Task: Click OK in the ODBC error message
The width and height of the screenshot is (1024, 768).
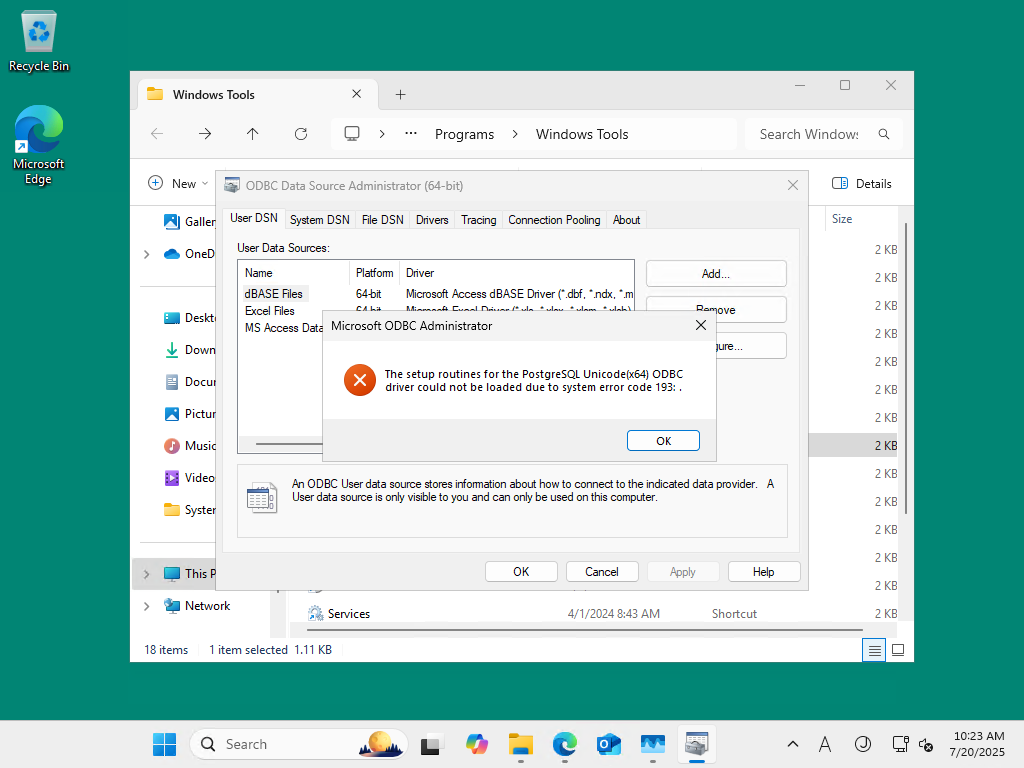Action: (x=663, y=441)
